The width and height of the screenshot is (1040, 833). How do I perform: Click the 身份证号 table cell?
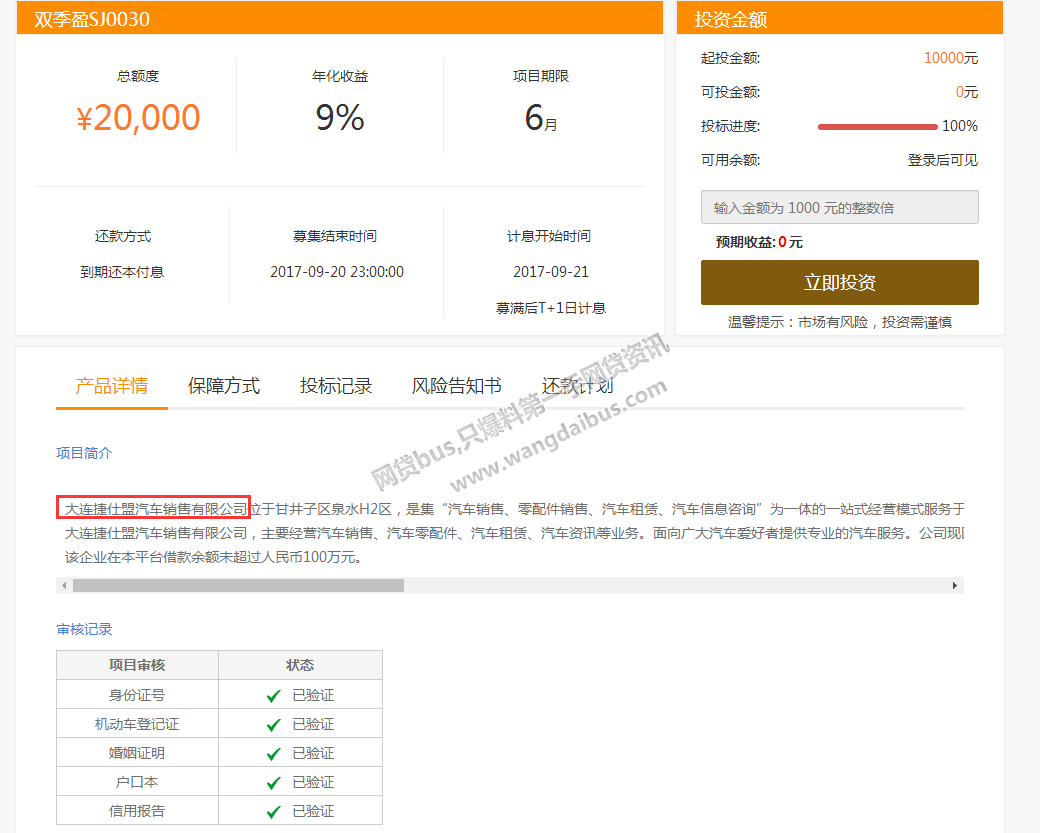137,695
